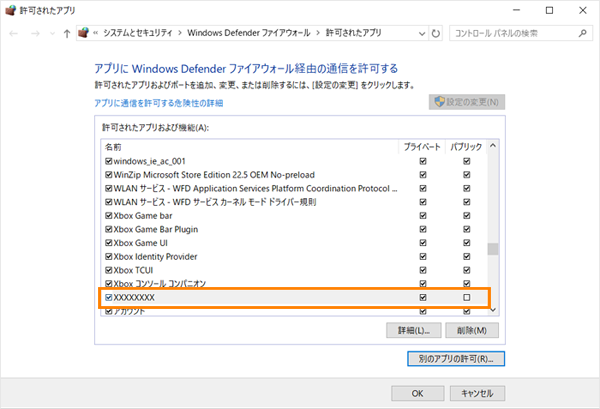Toggle private checkbox for Xbox TCUI
Image resolution: width=600 pixels, height=409 pixels.
point(423,270)
